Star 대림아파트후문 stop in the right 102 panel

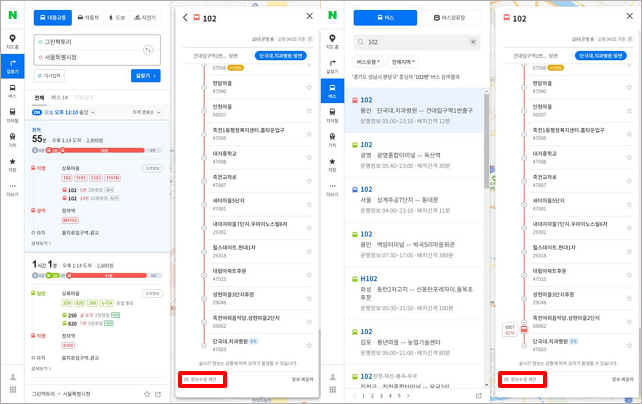(x=629, y=275)
